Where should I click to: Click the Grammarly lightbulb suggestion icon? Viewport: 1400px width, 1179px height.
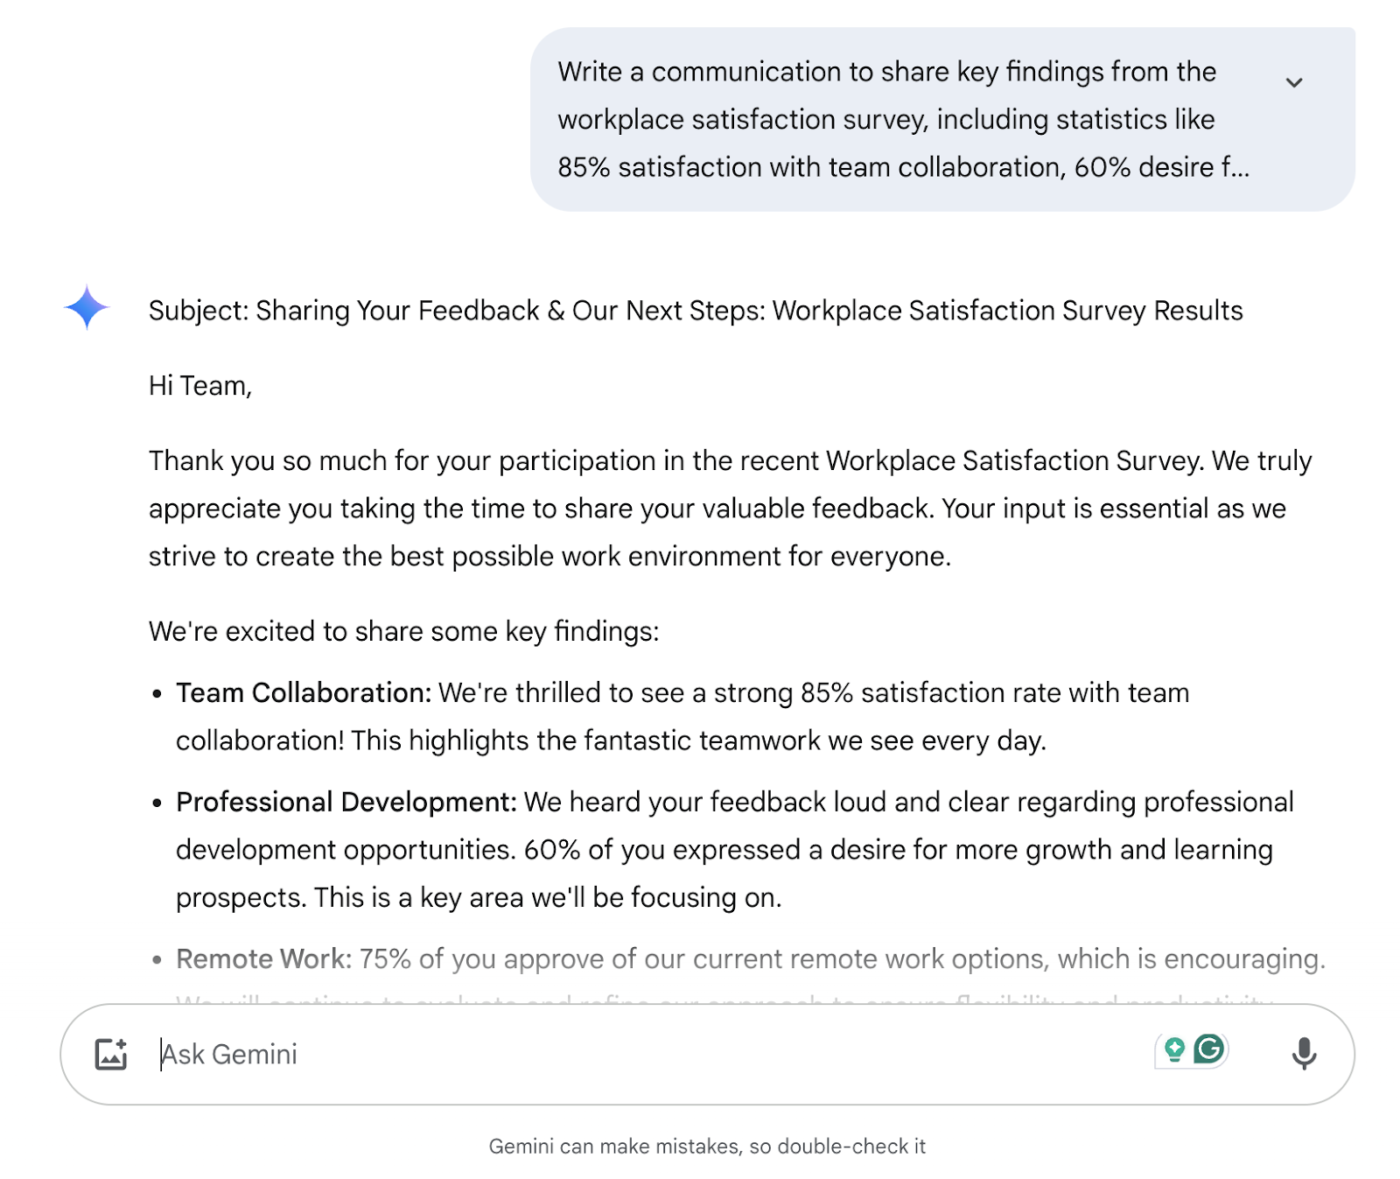point(1174,1049)
